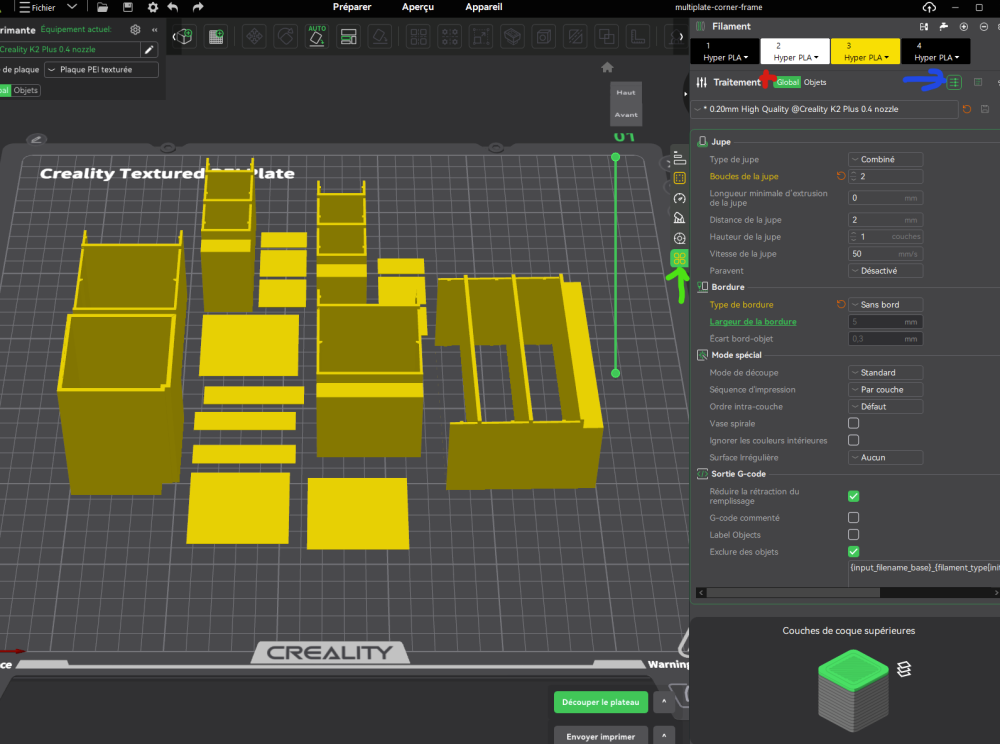
Task: Click the green advanced settings icon by Traitement
Action: click(x=954, y=82)
